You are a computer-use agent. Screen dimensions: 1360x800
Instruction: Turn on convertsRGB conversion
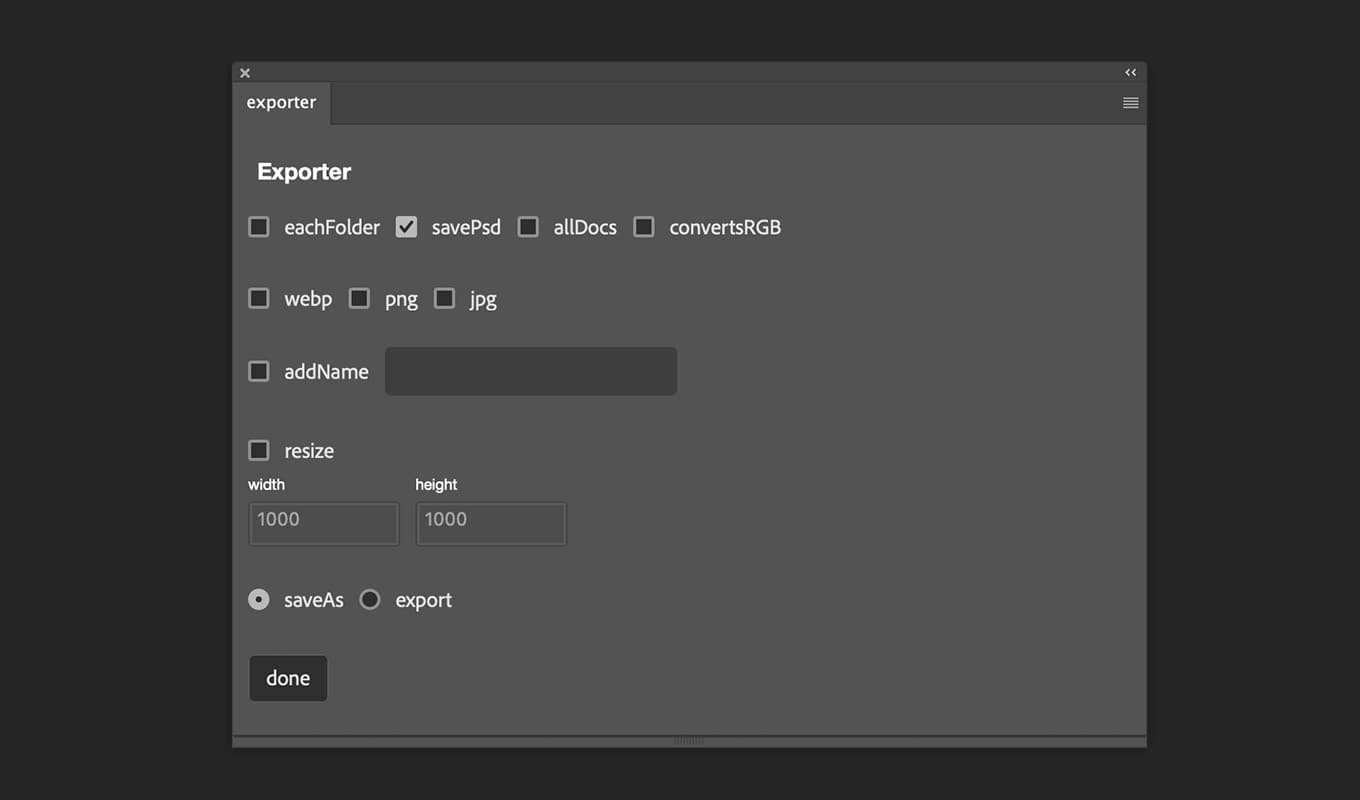click(x=644, y=227)
